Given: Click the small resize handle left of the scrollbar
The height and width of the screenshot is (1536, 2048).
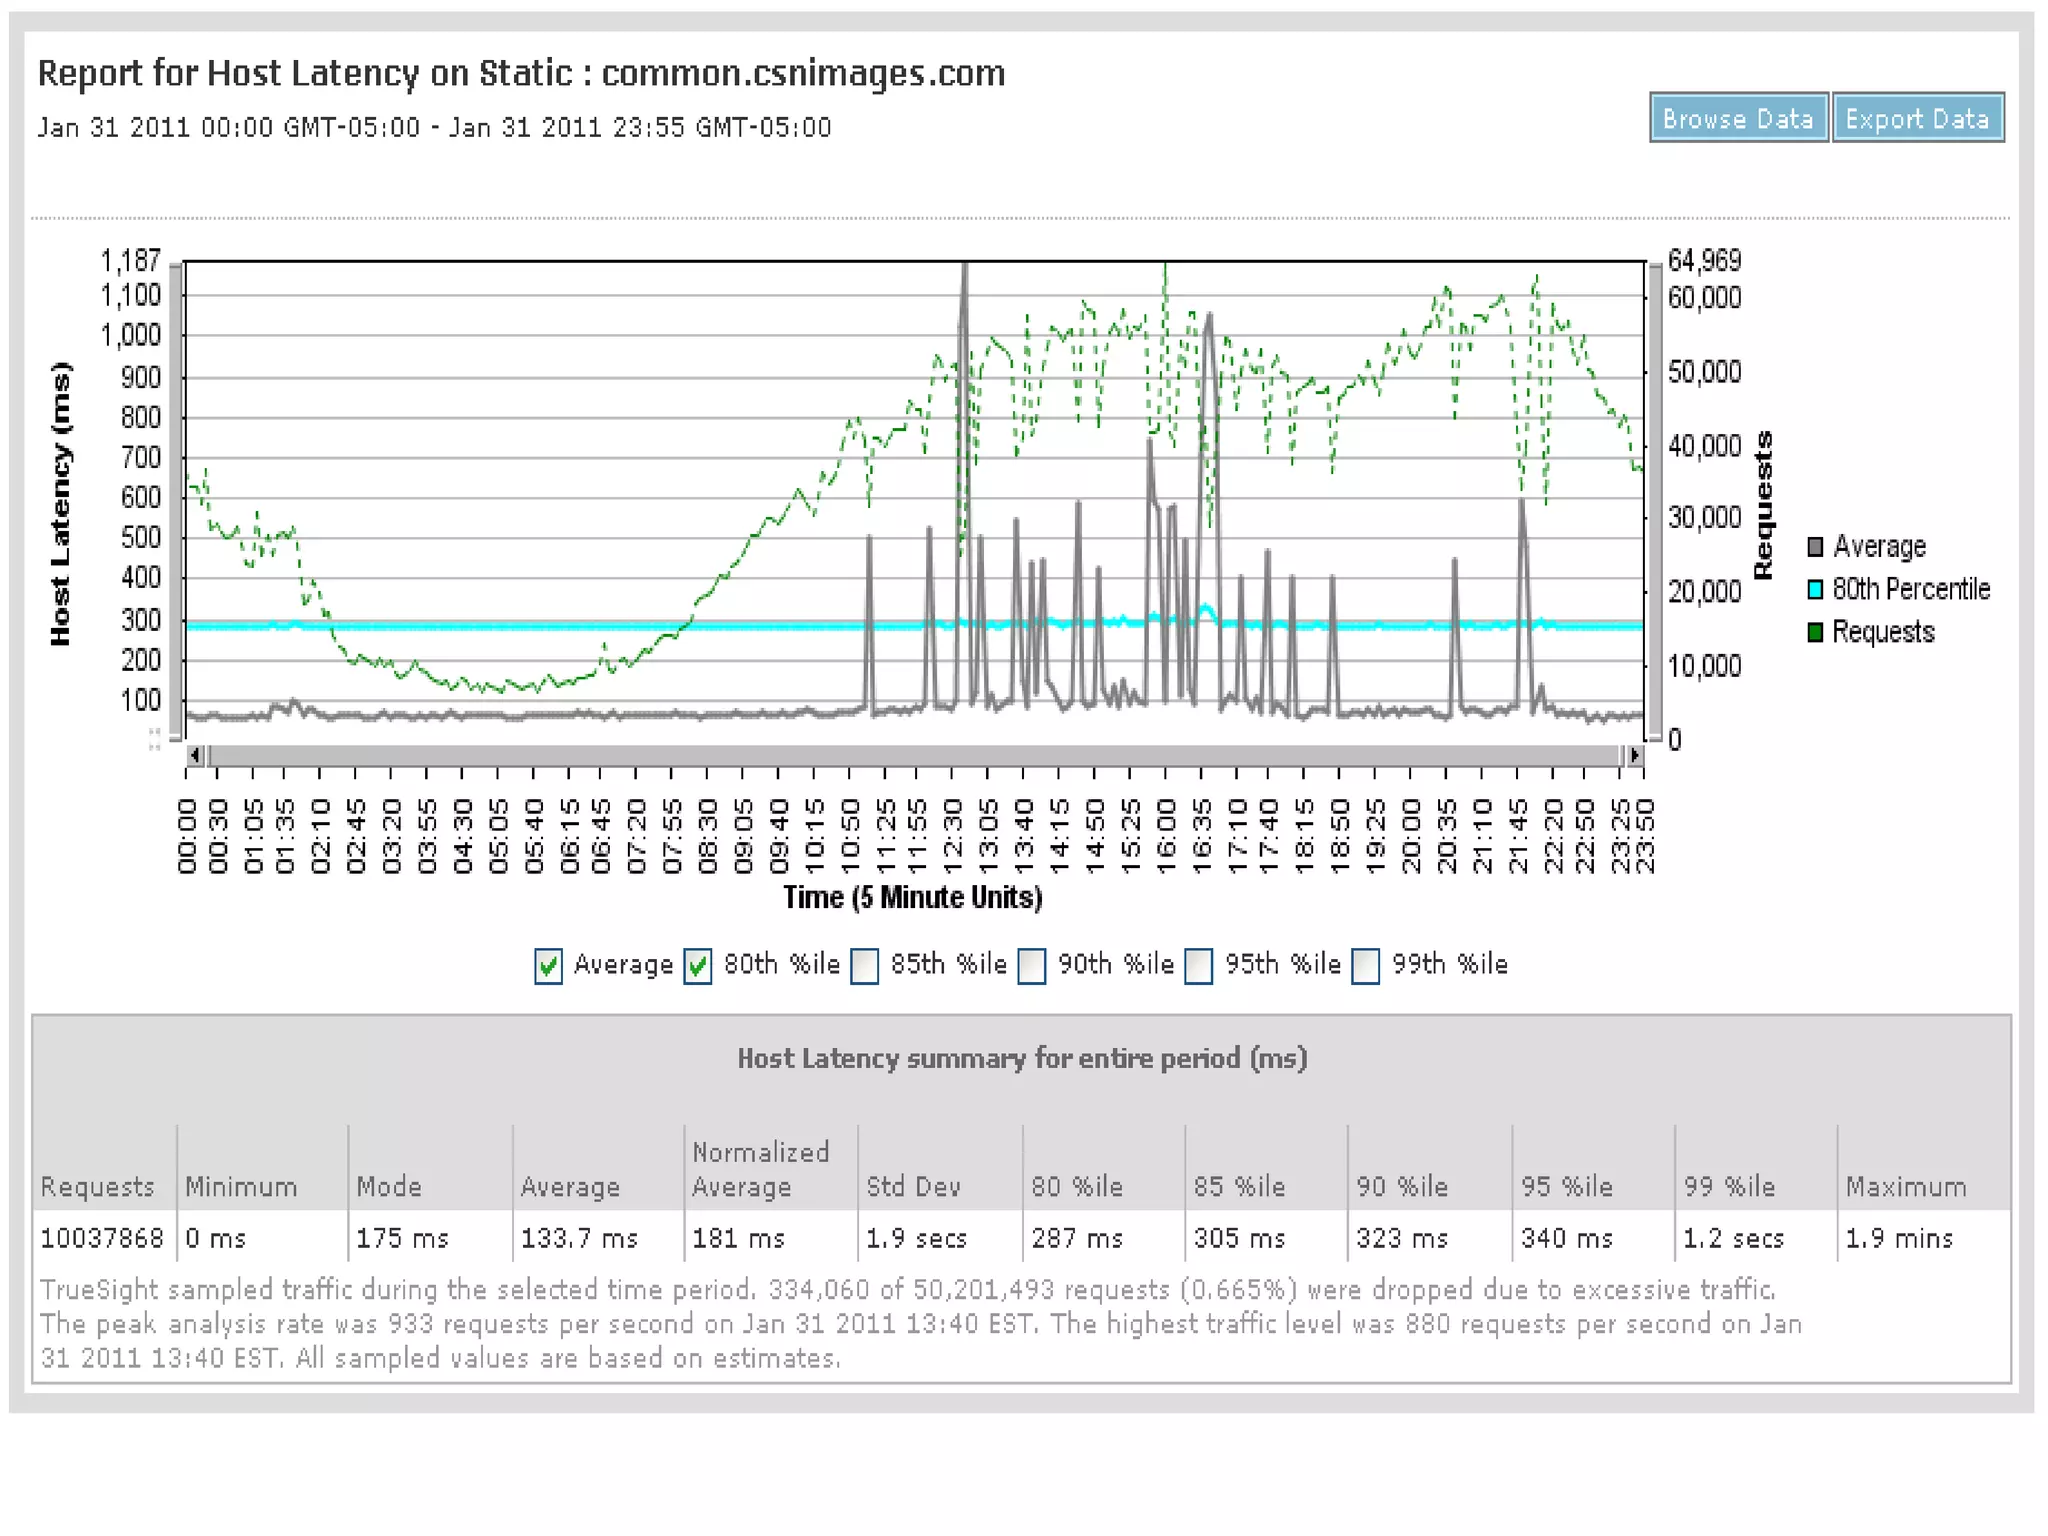Looking at the screenshot, I should pyautogui.click(x=154, y=740).
